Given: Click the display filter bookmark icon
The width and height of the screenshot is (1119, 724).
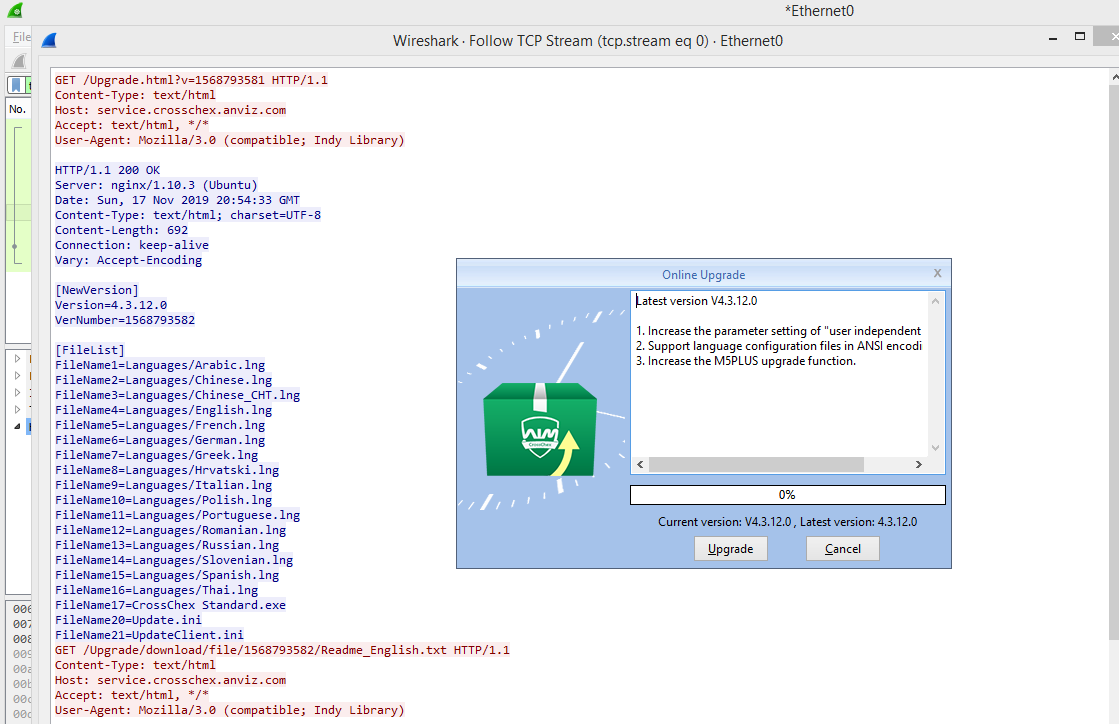Looking at the screenshot, I should [x=16, y=85].
